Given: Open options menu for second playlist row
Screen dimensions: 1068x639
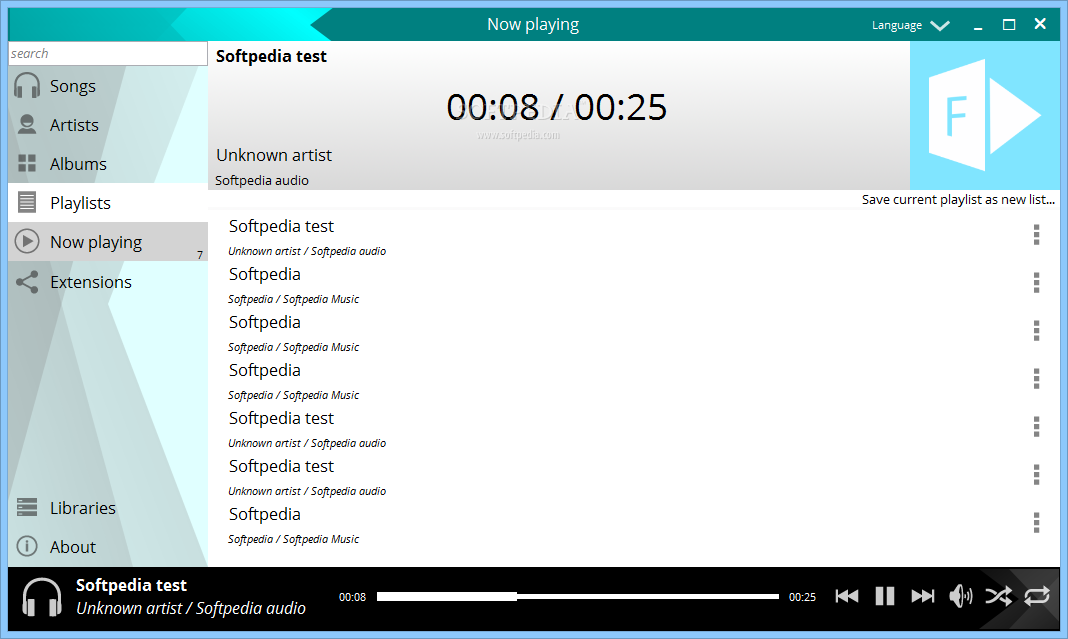Looking at the screenshot, I should 1036,282.
